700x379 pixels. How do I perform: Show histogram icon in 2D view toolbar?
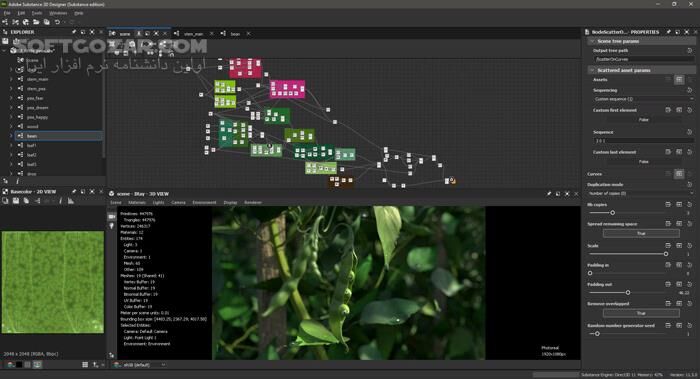(x=71, y=201)
